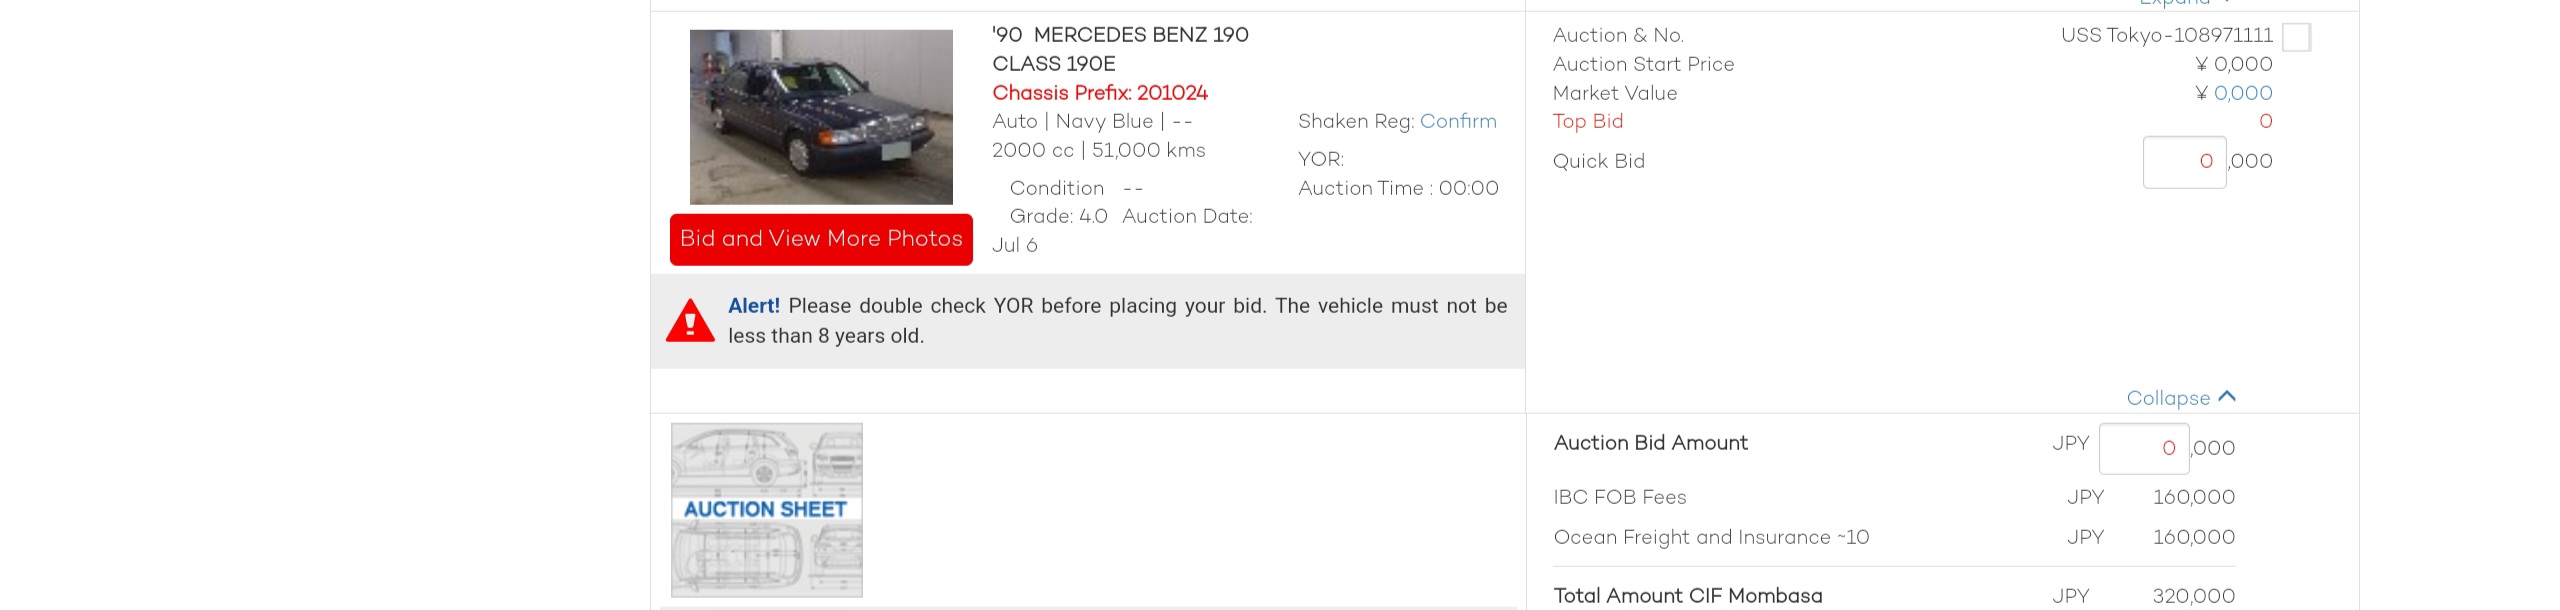Open the Auction Sheet thumbnail
2560x610 pixels.
(767, 510)
